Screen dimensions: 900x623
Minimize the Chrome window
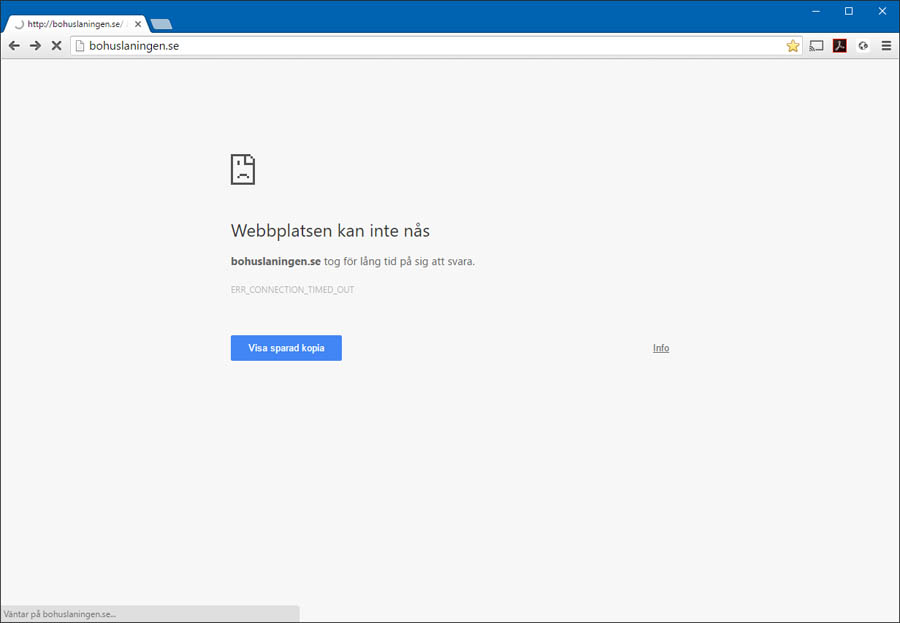(x=816, y=11)
